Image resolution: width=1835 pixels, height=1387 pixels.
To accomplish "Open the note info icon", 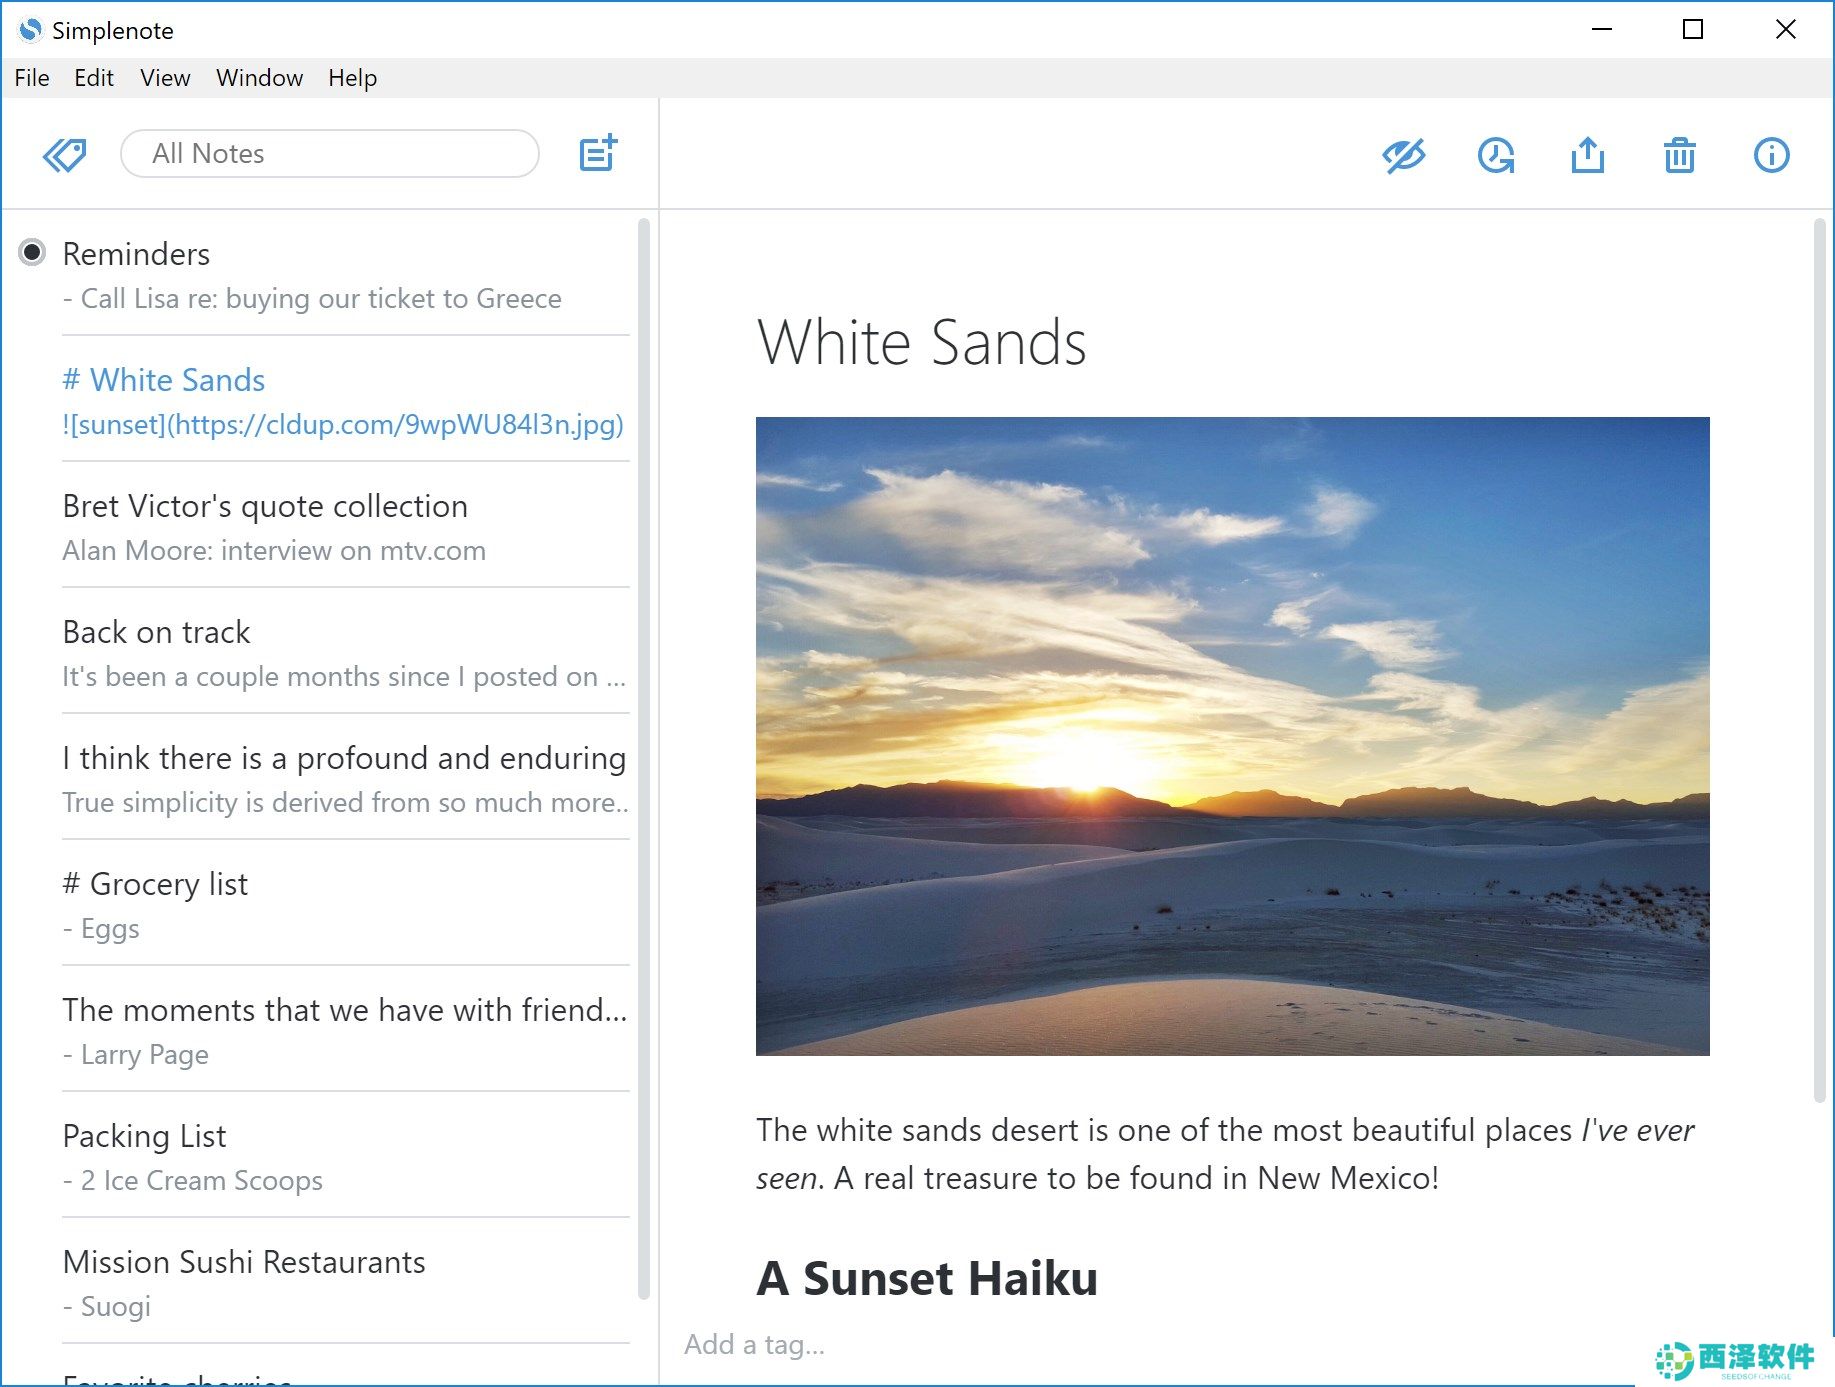I will point(1772,155).
